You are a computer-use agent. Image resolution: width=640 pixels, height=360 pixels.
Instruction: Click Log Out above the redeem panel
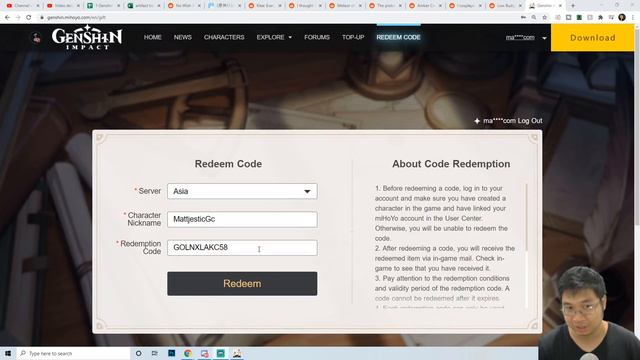point(530,121)
